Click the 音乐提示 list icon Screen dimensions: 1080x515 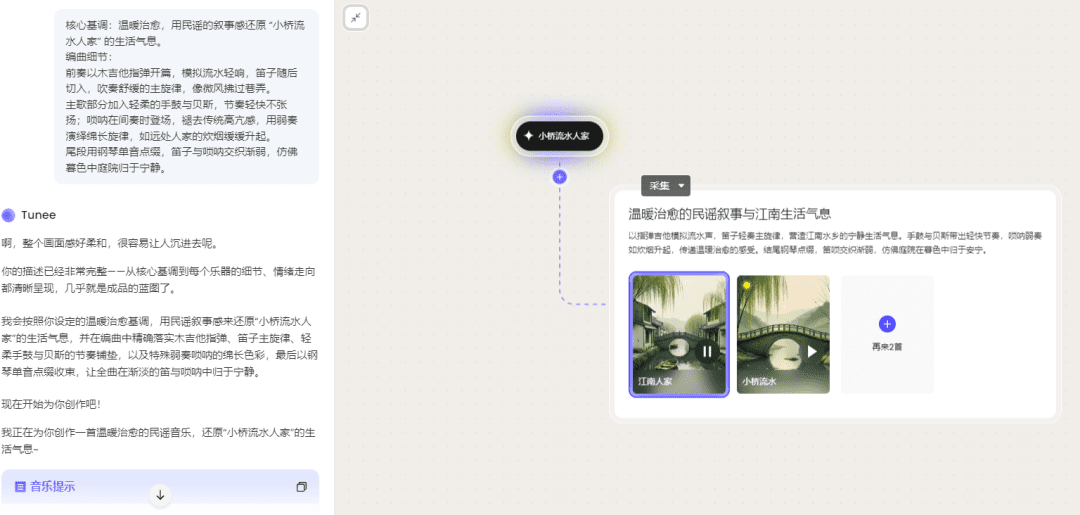coord(20,487)
